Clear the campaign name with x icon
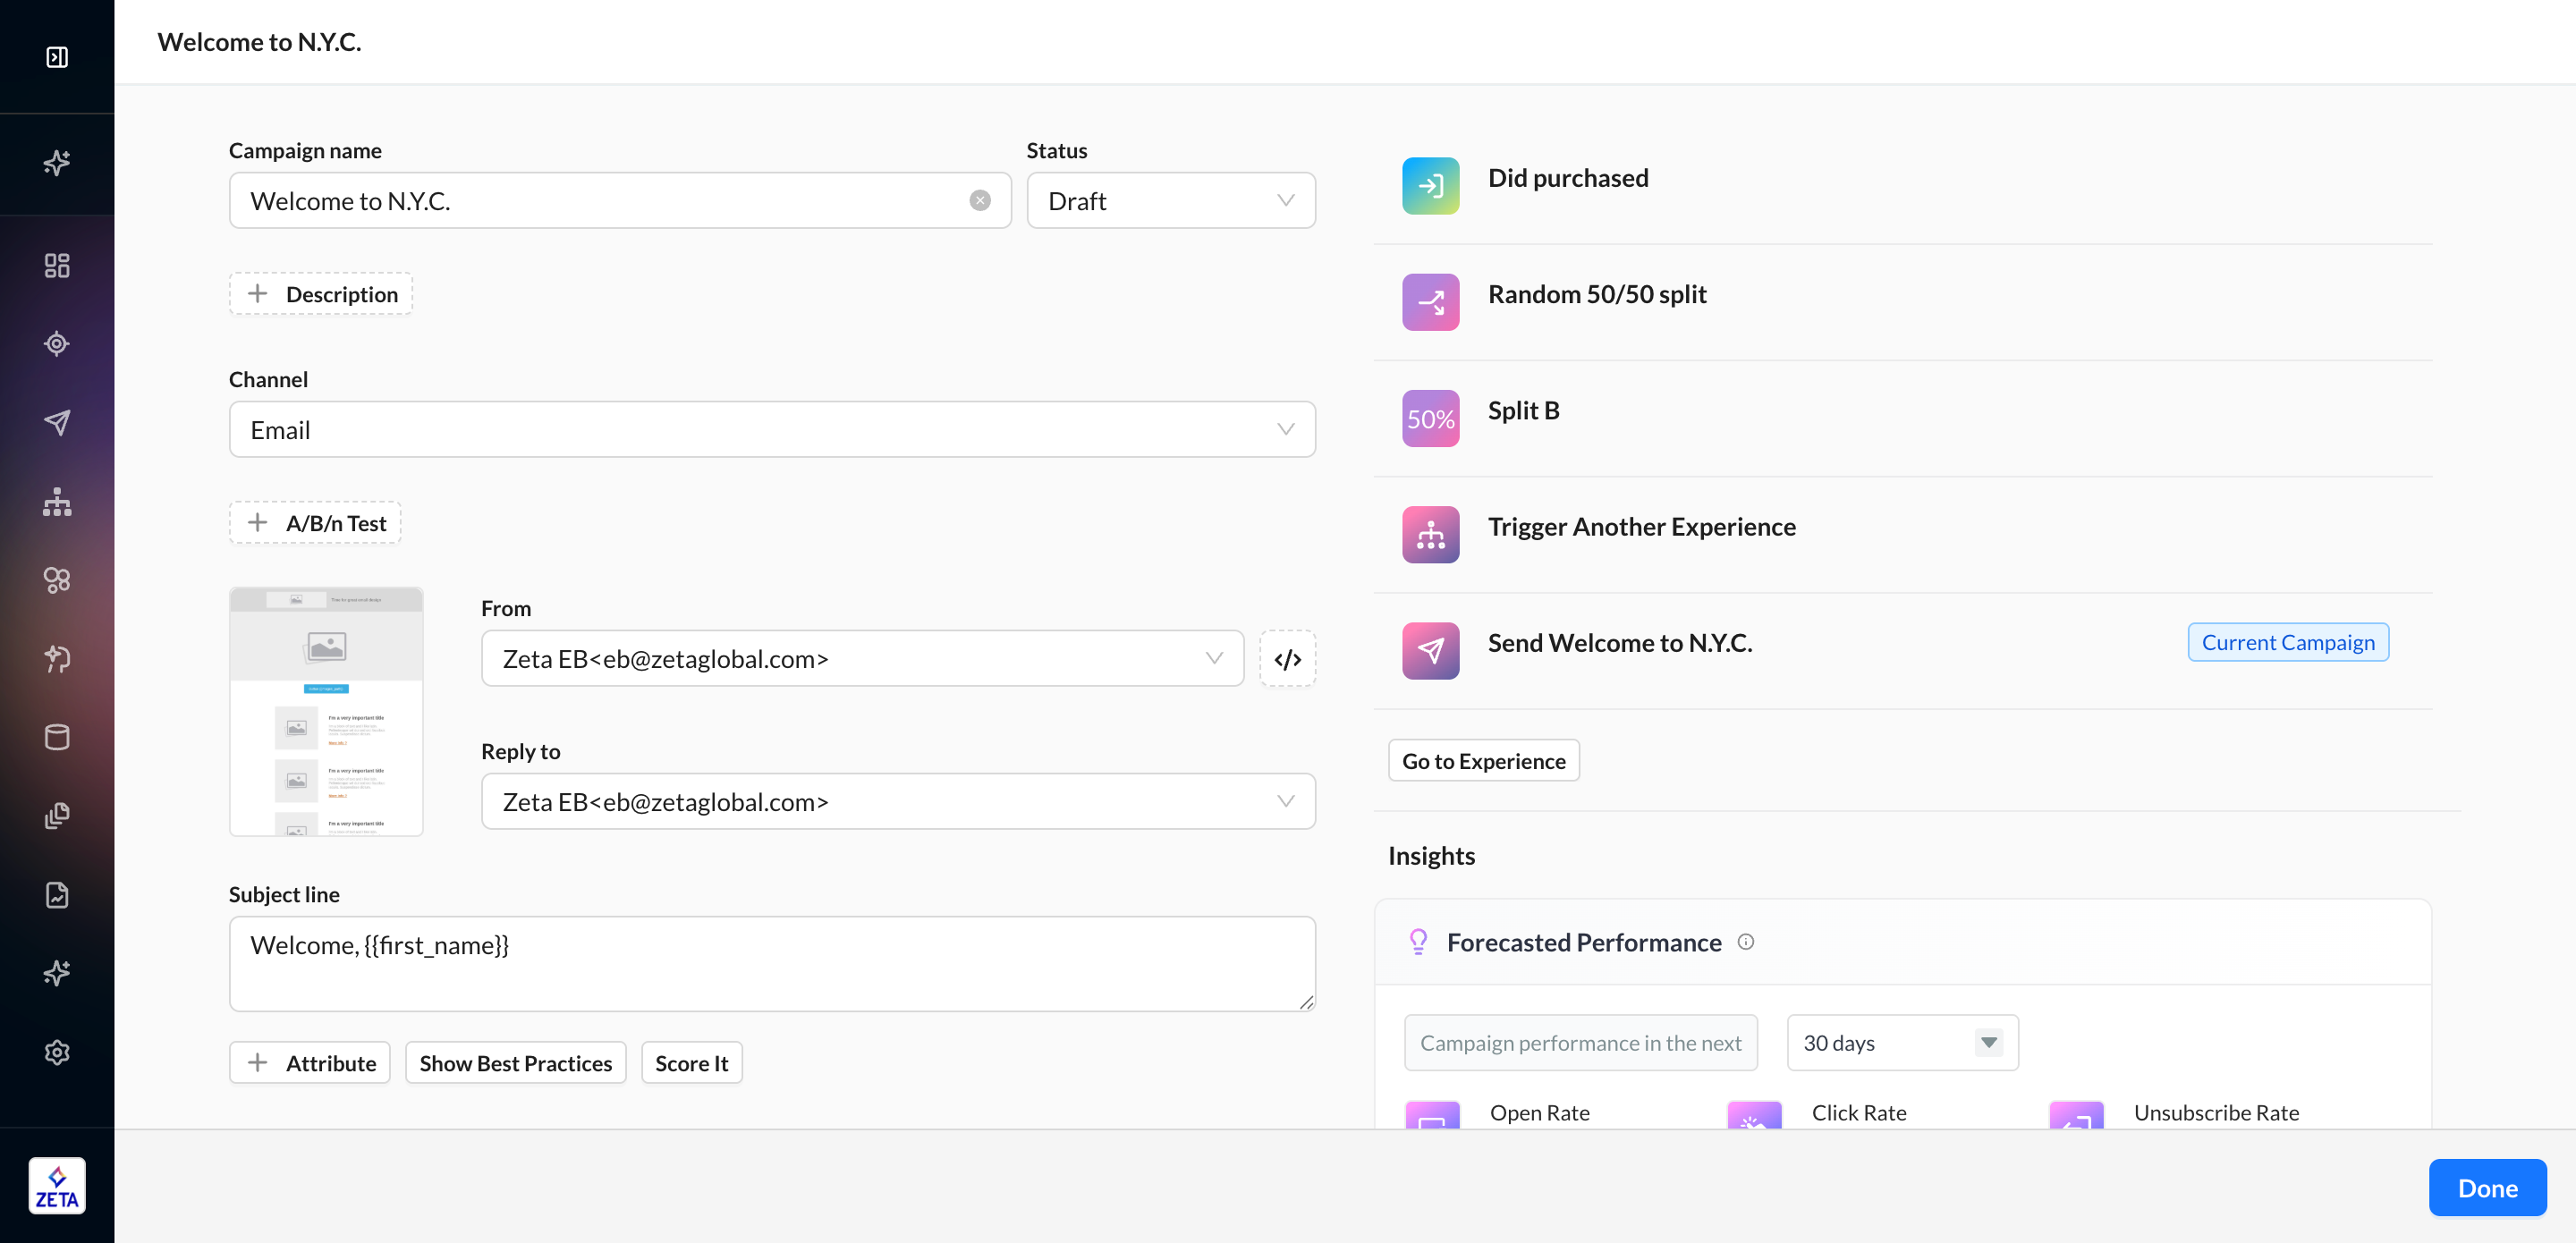The height and width of the screenshot is (1243, 2576). (980, 201)
